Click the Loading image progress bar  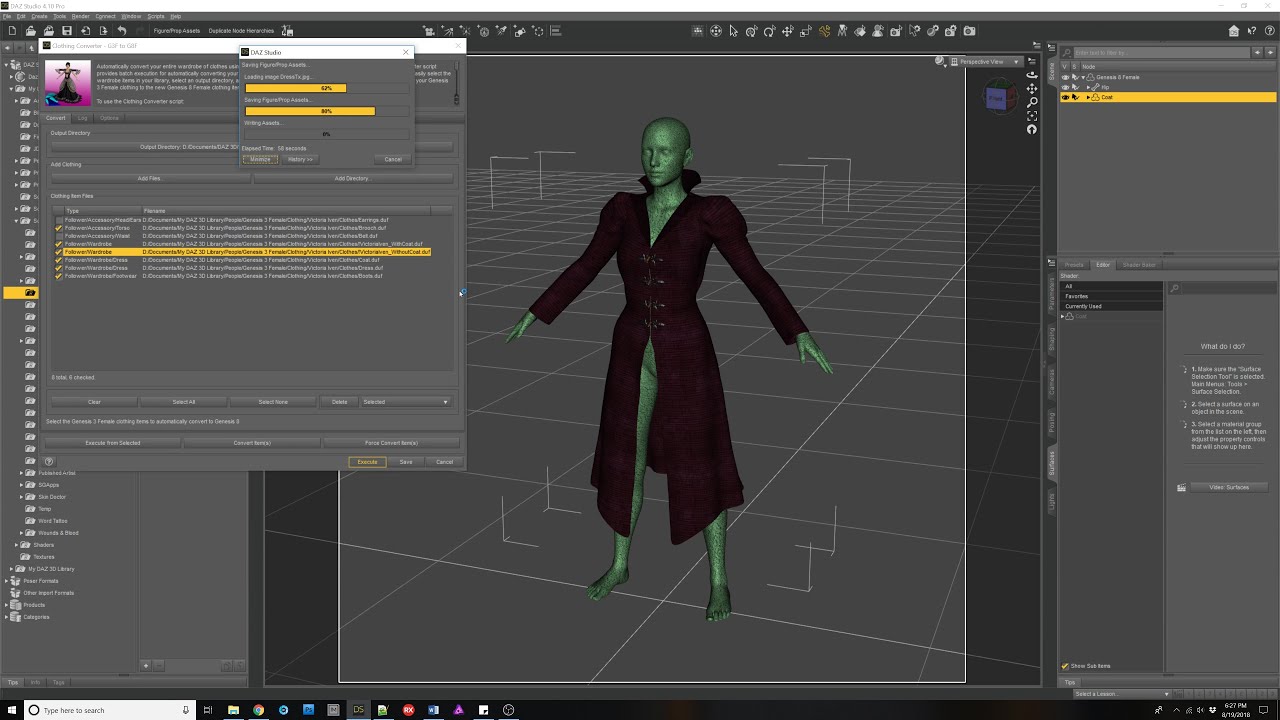326,88
